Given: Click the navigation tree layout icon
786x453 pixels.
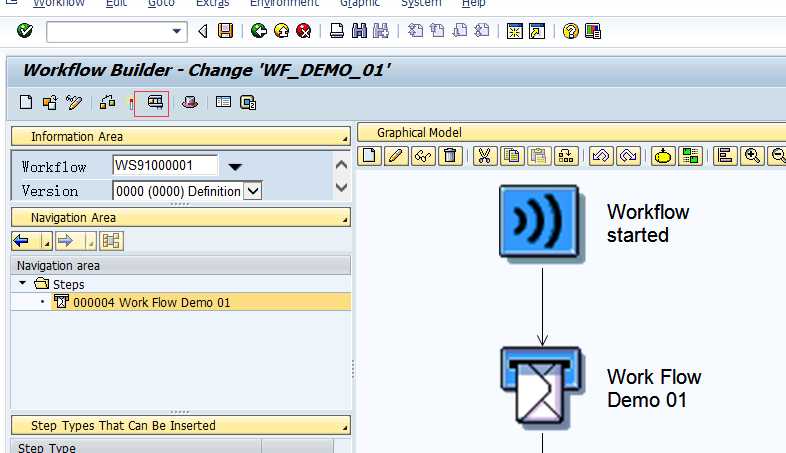Looking at the screenshot, I should (111, 241).
